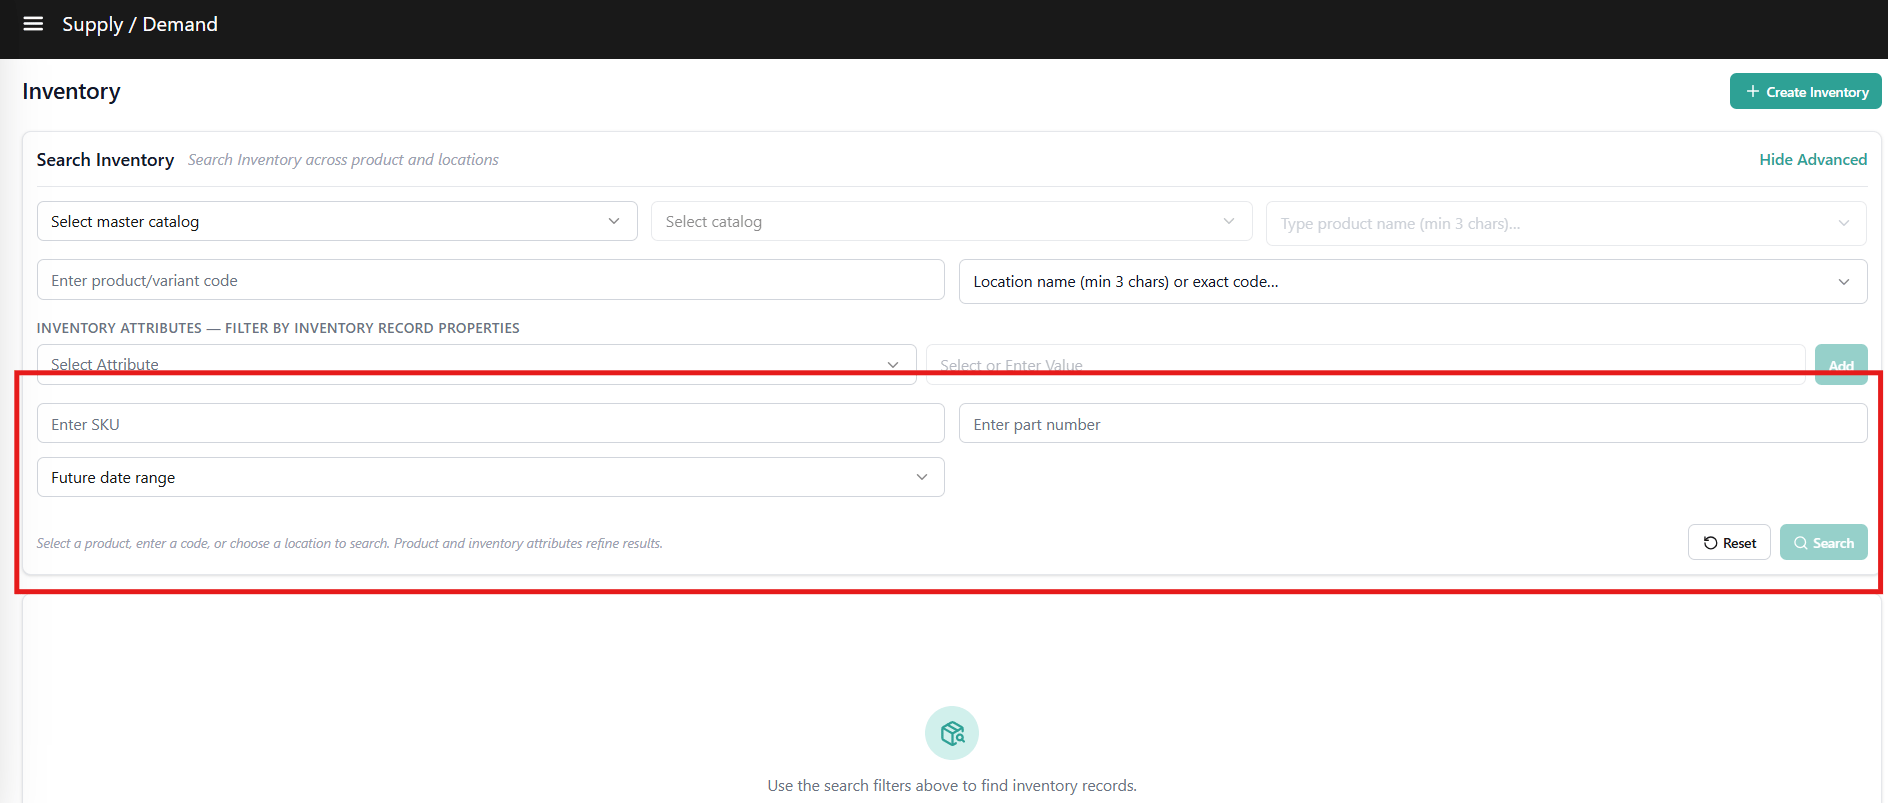Click the search hint text about refining results
The image size is (1888, 803).
(x=350, y=543)
